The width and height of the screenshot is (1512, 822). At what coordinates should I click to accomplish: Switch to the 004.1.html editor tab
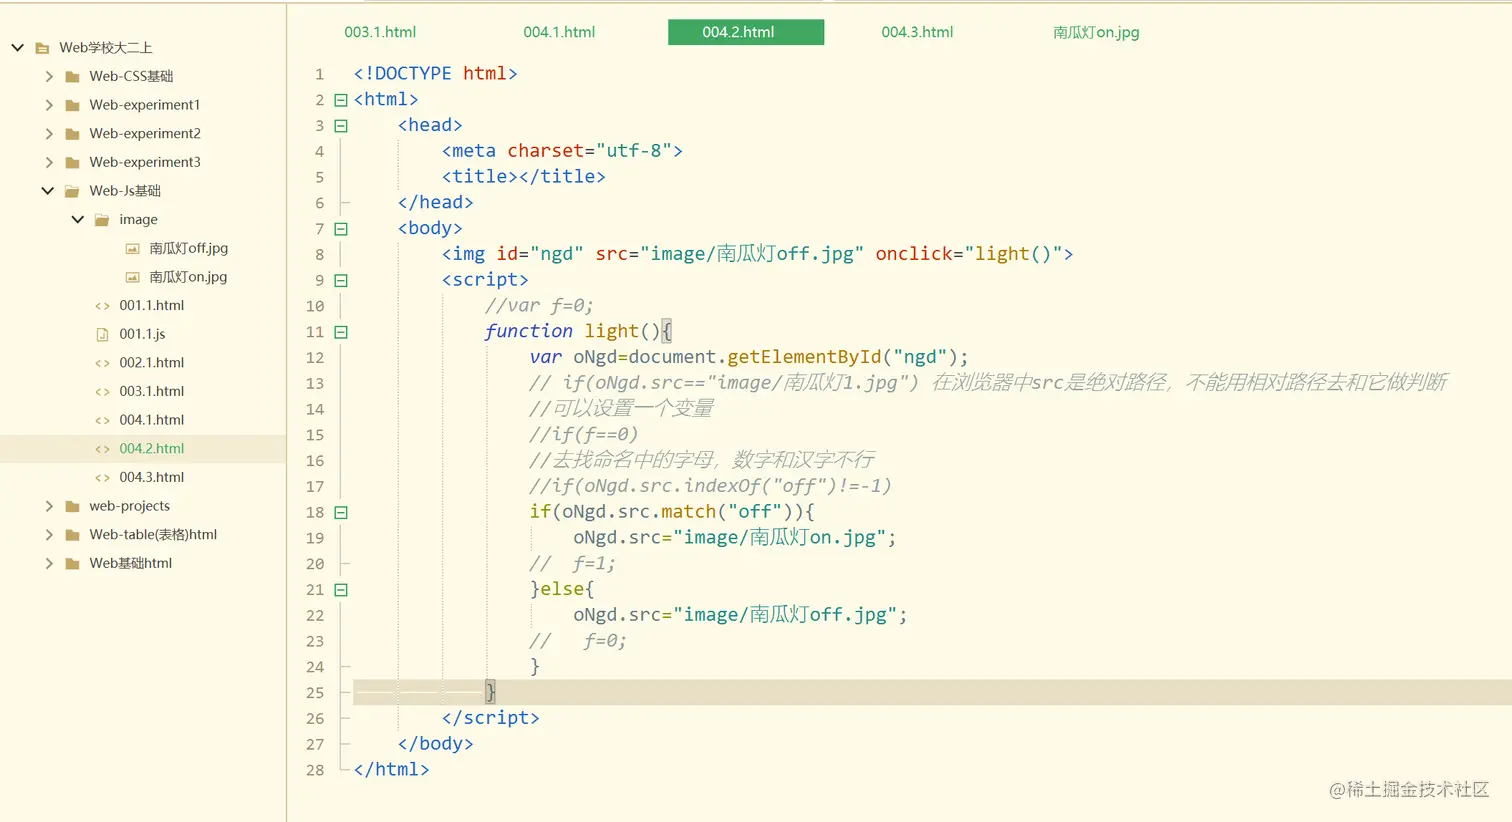pos(559,32)
